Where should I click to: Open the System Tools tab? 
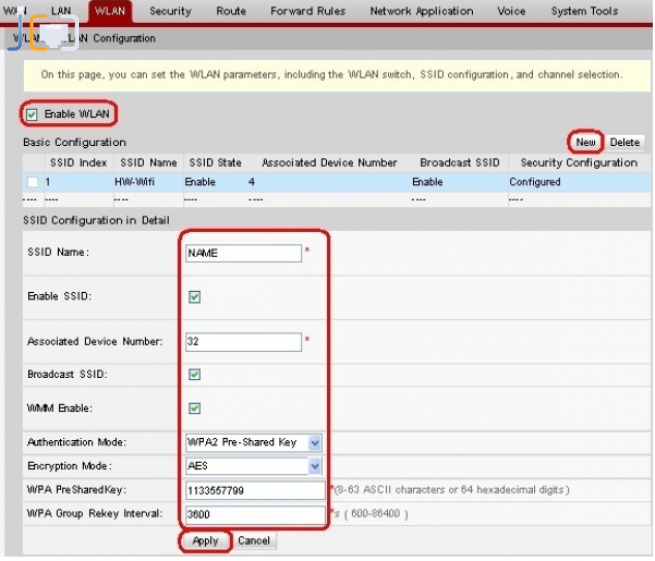pos(584,11)
